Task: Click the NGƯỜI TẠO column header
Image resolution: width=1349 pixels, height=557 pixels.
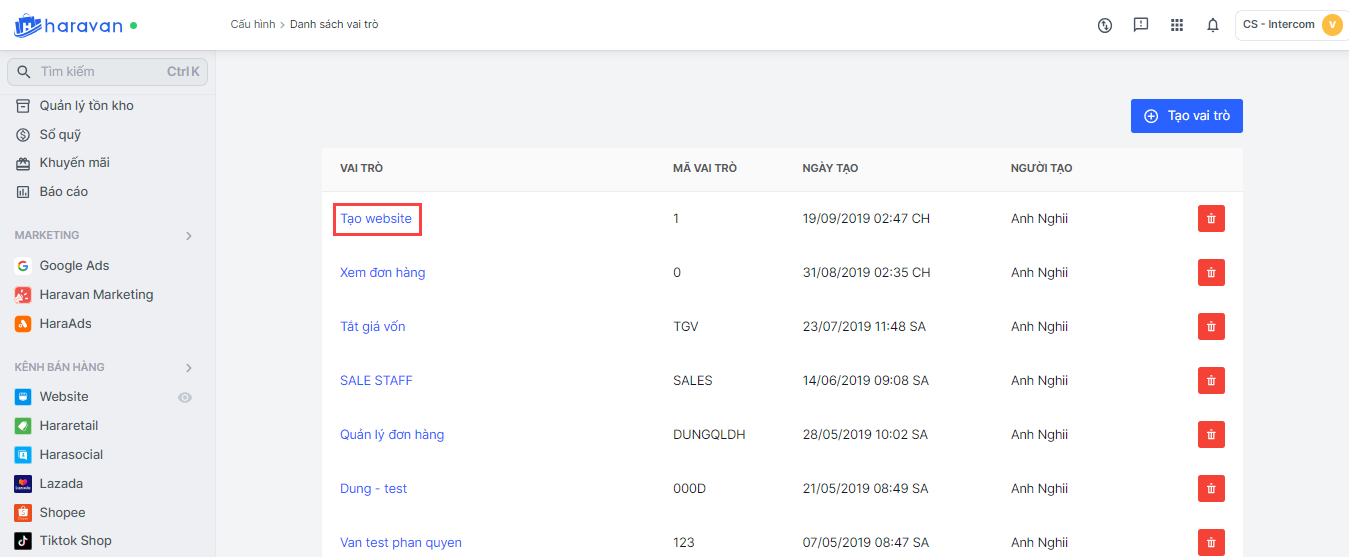Action: pyautogui.click(x=1041, y=168)
